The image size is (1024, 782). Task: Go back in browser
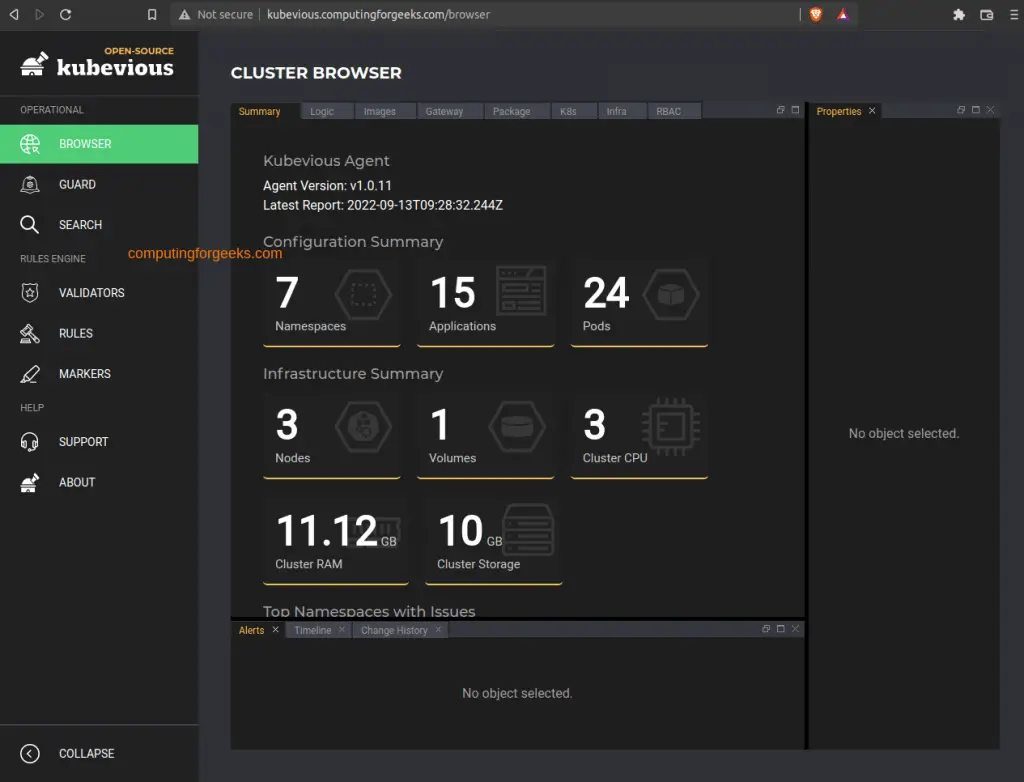[14, 14]
